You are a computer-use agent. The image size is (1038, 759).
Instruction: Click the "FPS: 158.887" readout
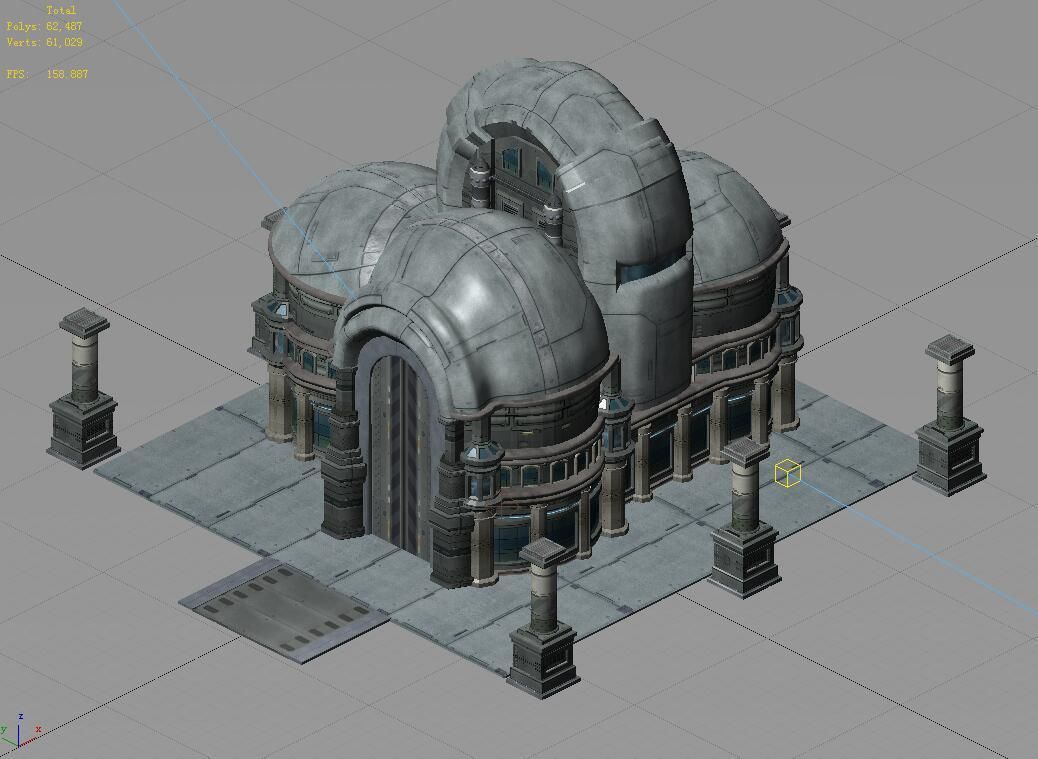pyautogui.click(x=47, y=74)
